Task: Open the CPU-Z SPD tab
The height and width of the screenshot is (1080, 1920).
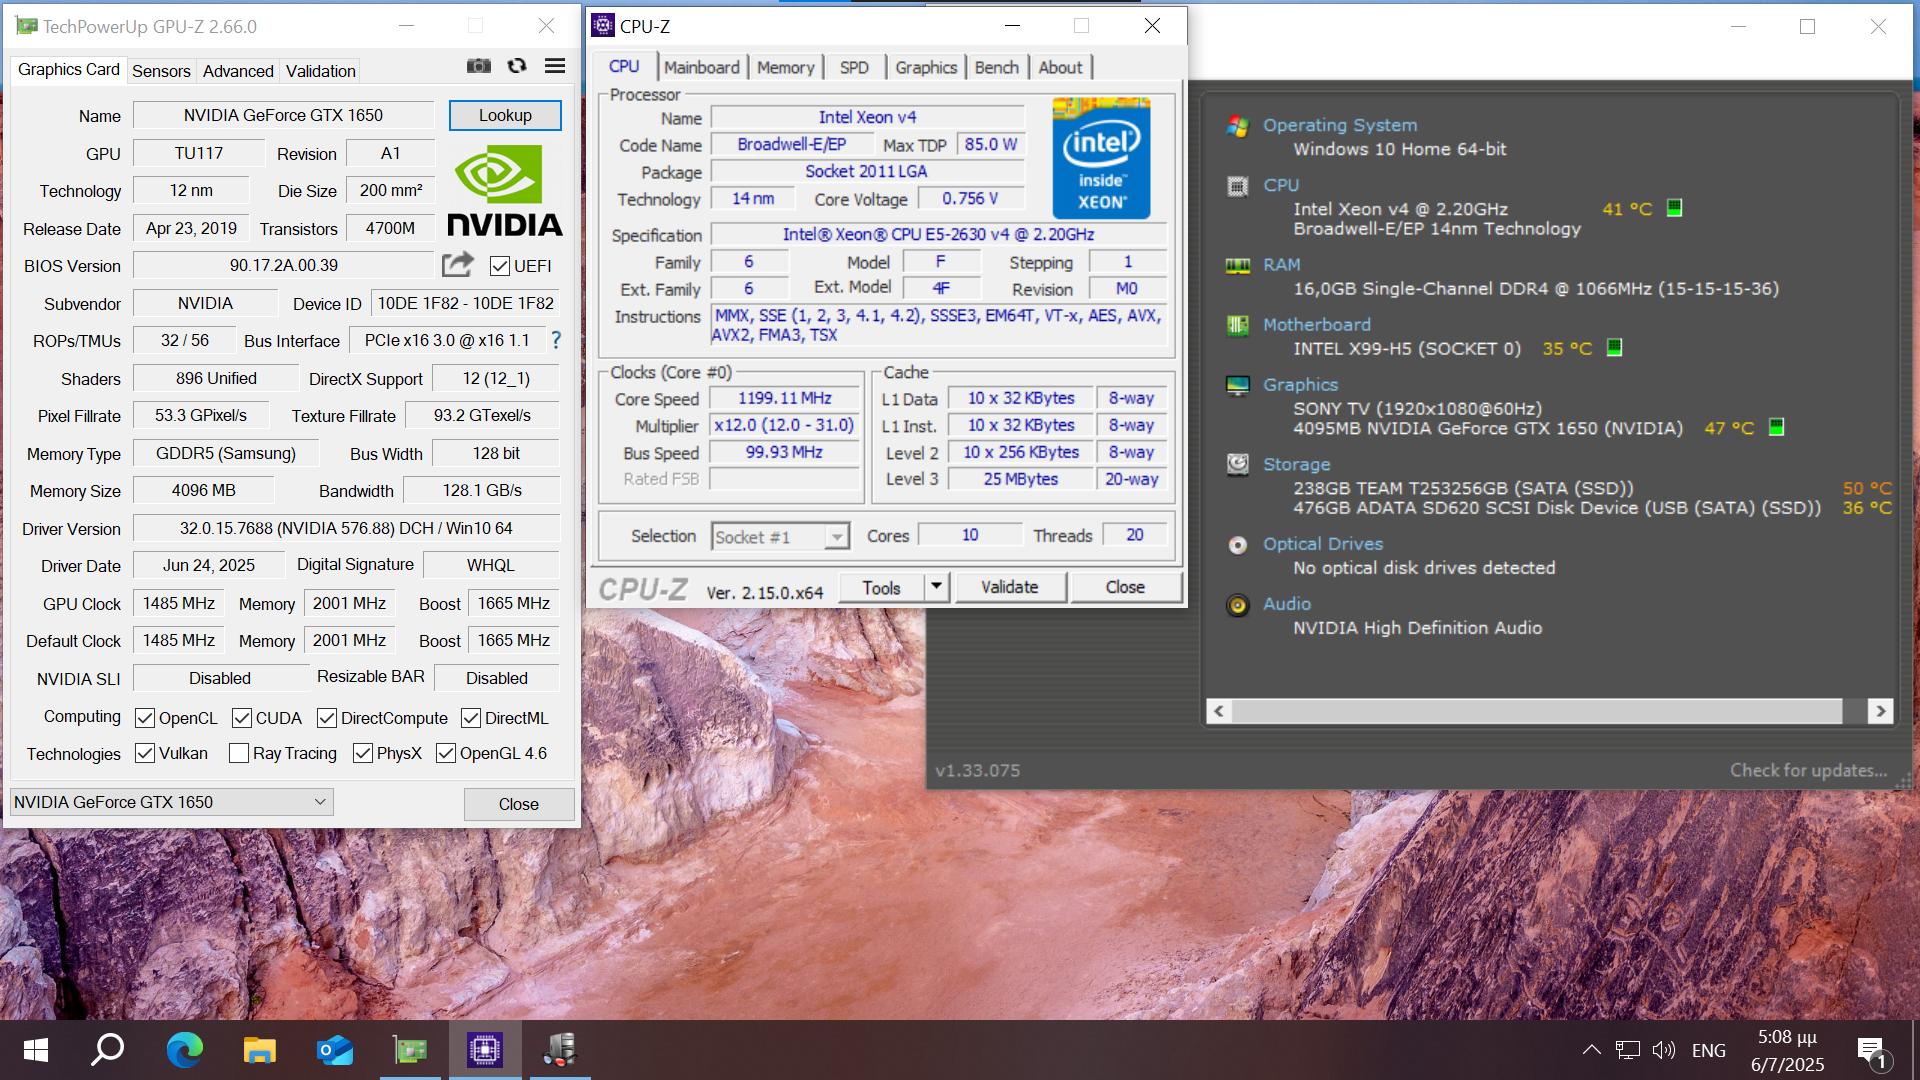Action: 854,67
